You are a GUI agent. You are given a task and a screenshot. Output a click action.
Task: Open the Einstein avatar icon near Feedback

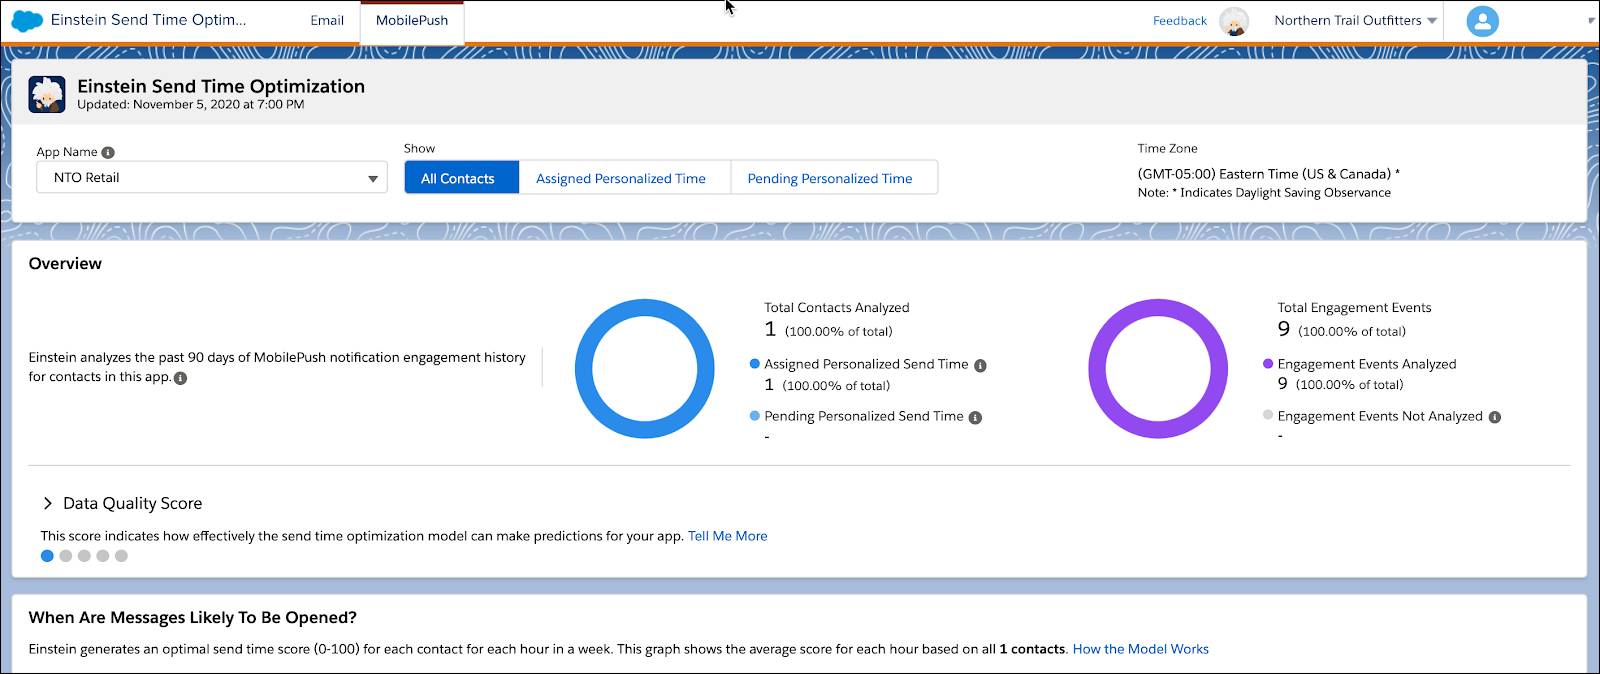1235,21
